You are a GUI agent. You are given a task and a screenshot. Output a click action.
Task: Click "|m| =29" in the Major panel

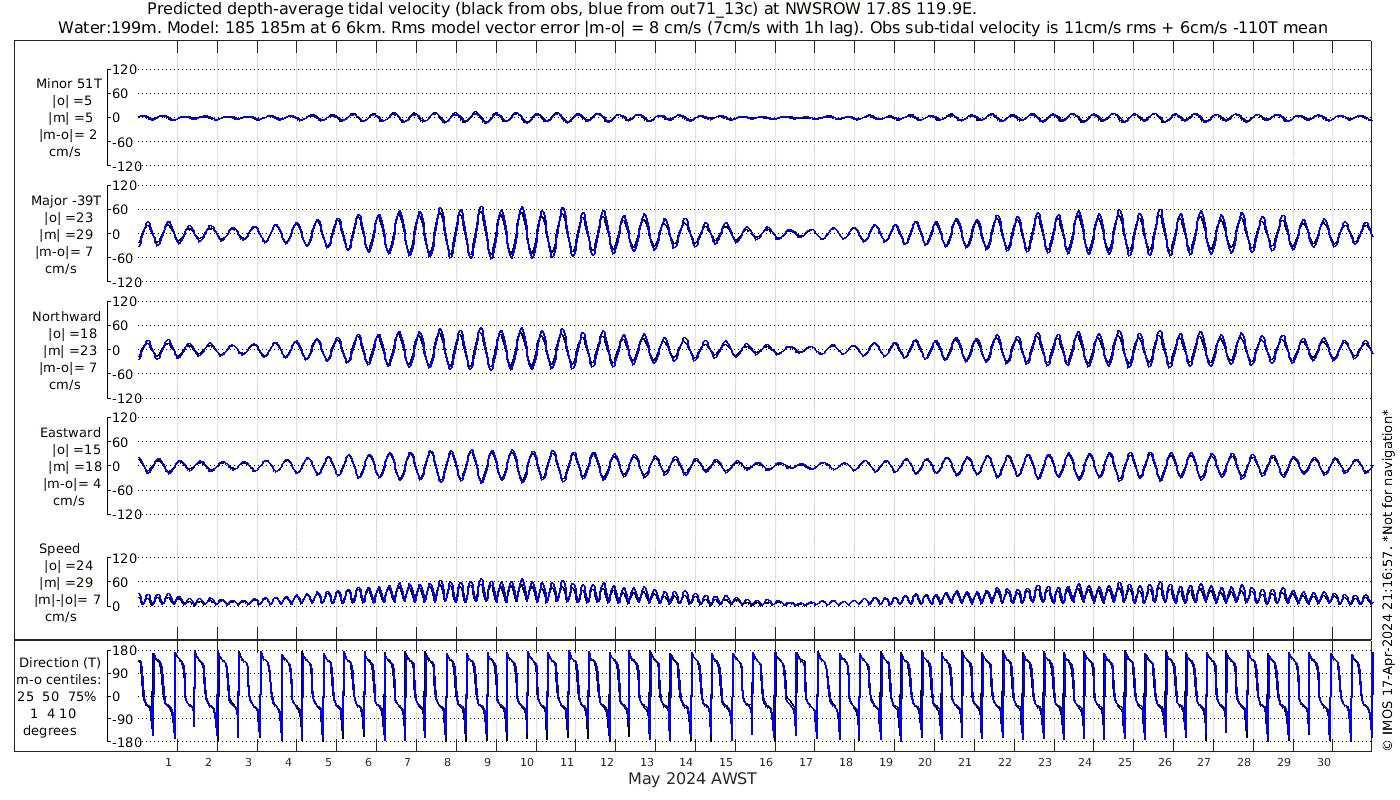click(x=68, y=234)
